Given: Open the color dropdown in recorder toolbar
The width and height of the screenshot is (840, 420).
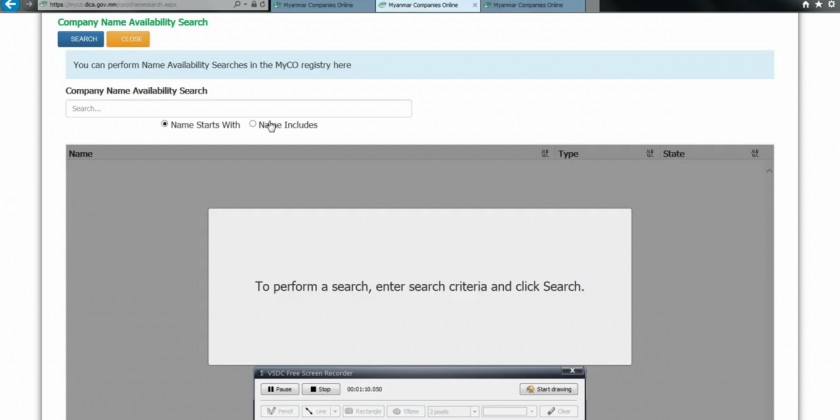Looking at the screenshot, I should [x=532, y=411].
